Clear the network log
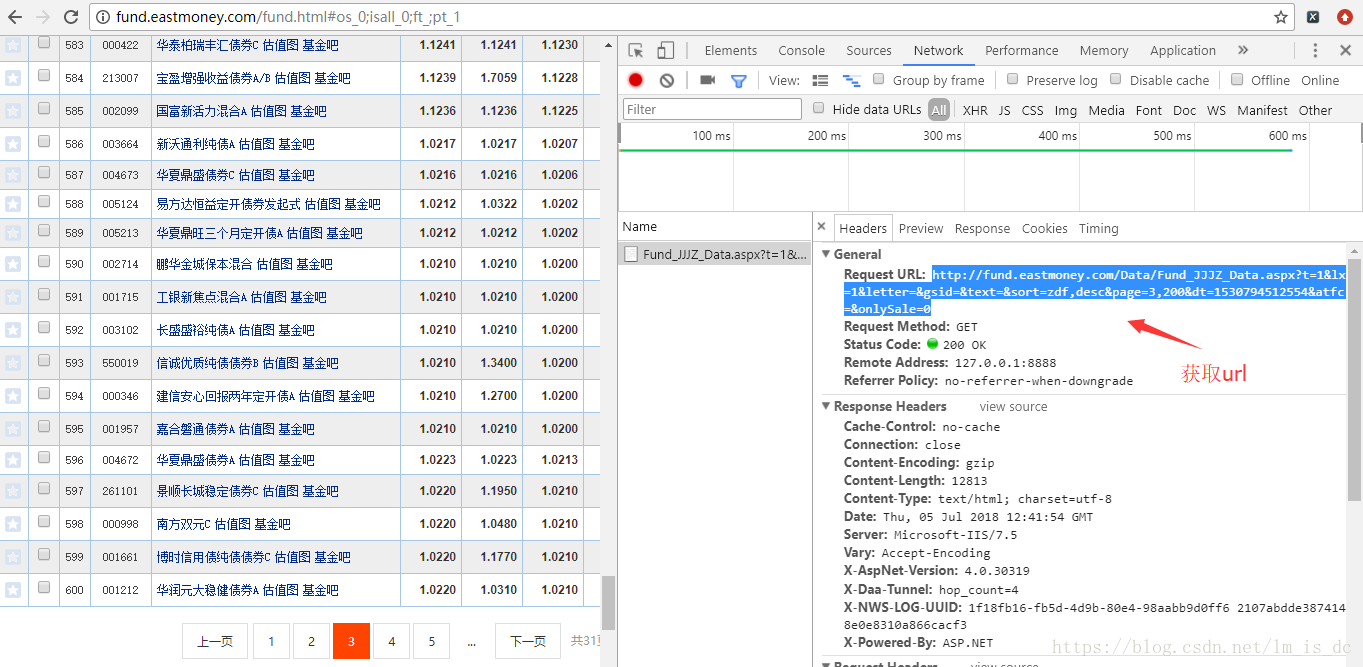Image resolution: width=1363 pixels, height=667 pixels. [667, 80]
